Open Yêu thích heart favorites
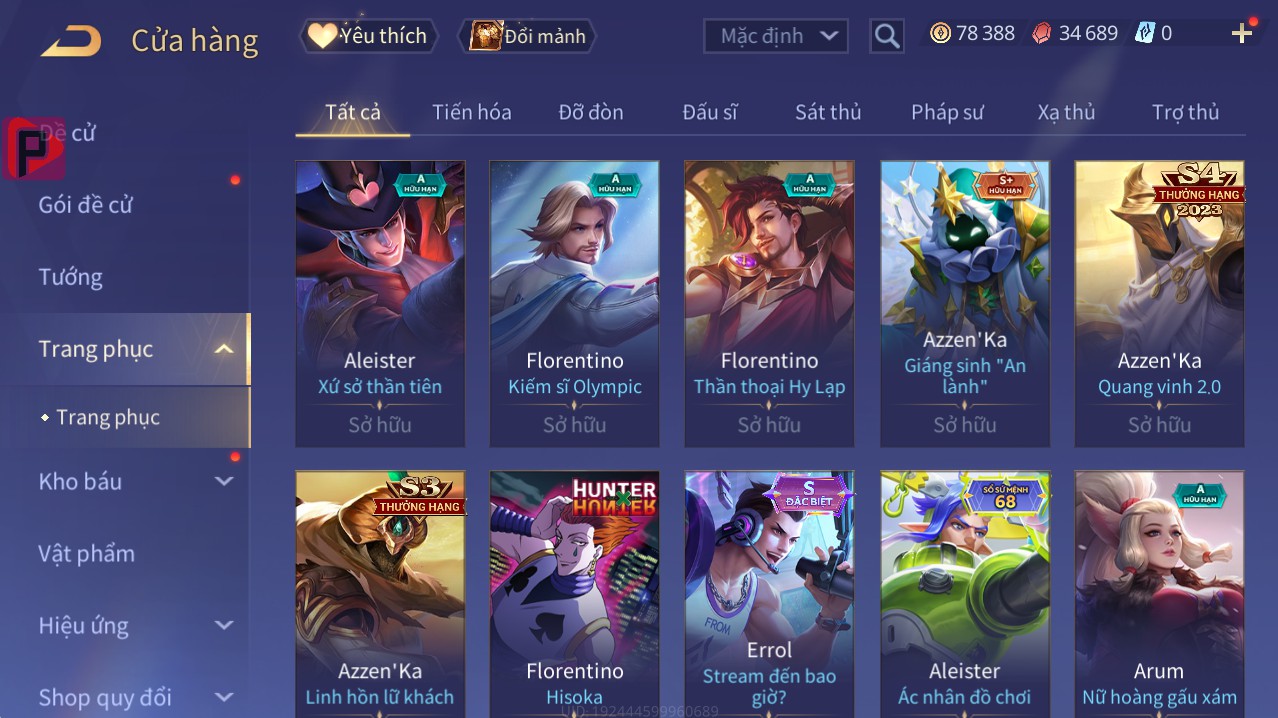Screen dimensions: 1278x718 click(368, 36)
